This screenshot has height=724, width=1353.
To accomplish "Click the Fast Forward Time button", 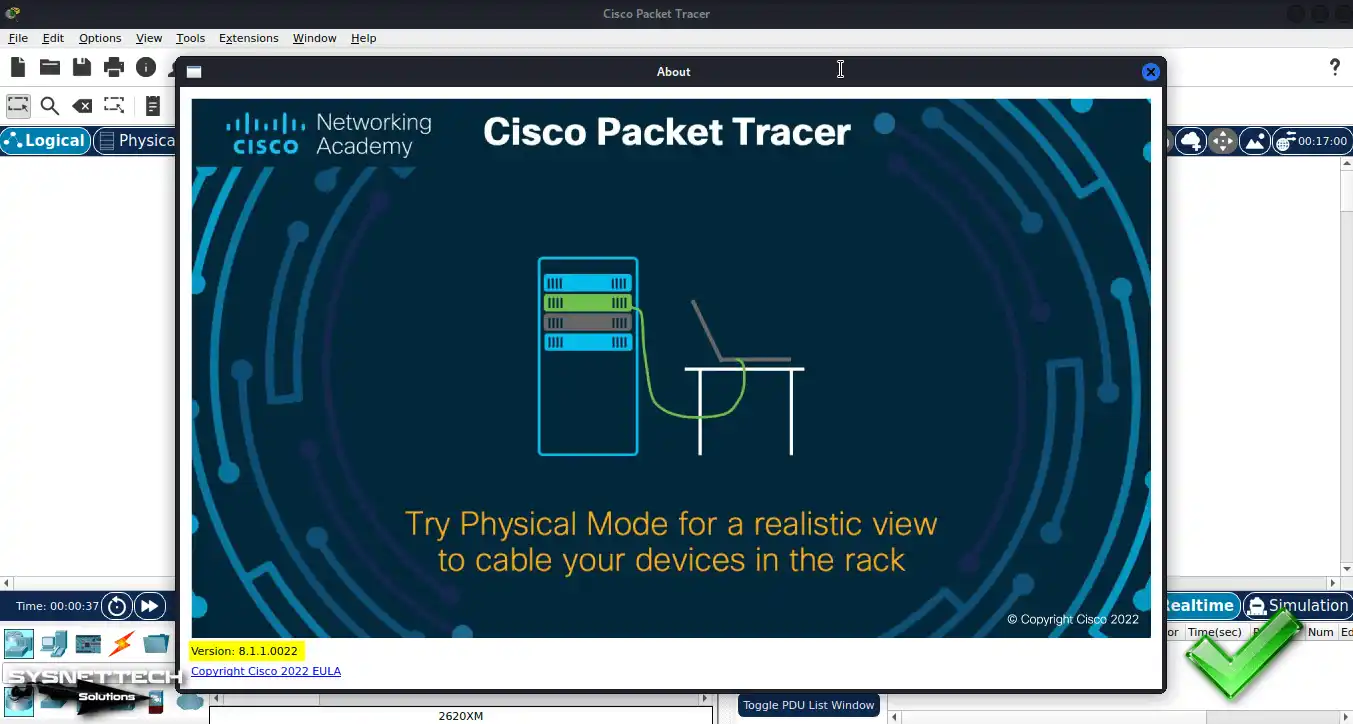I will click(x=149, y=606).
